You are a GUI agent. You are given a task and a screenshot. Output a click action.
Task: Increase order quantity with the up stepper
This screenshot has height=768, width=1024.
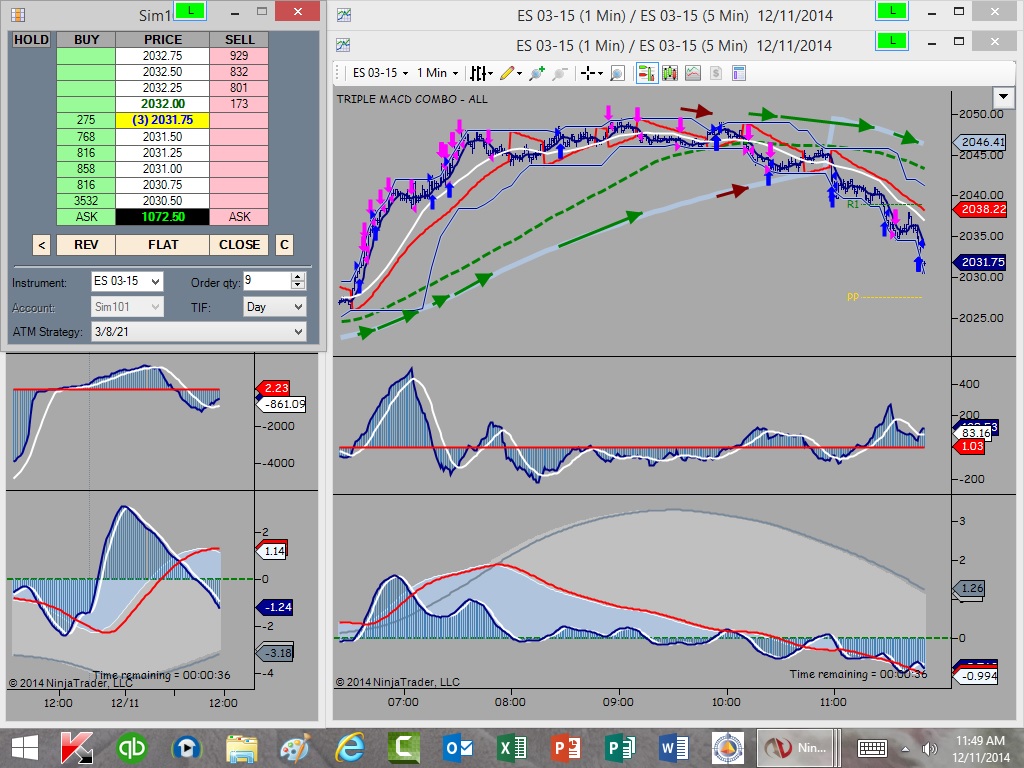pyautogui.click(x=298, y=277)
